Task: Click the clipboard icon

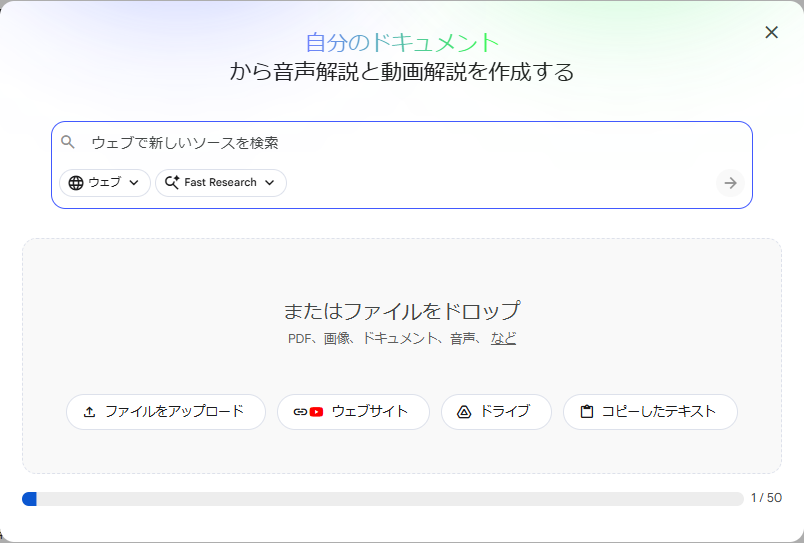Action: [x=587, y=412]
